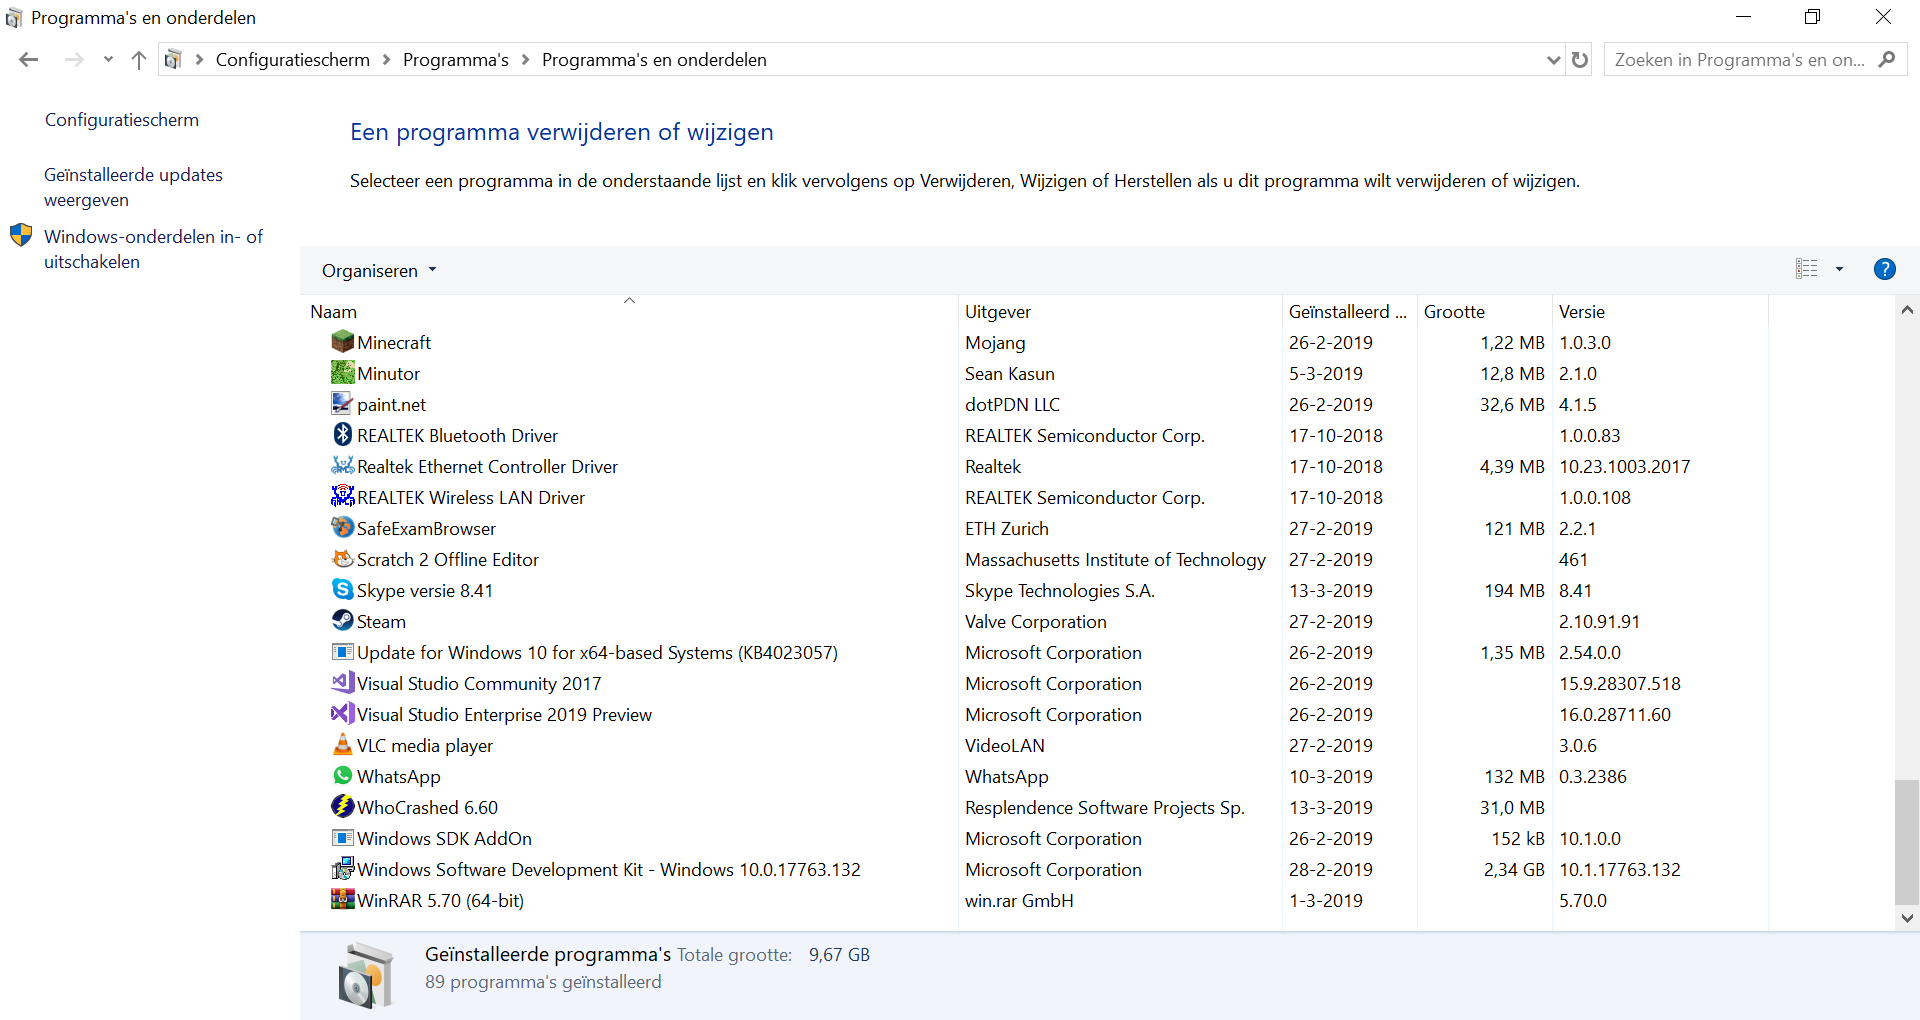The image size is (1920, 1020).
Task: Open the help question mark icon
Action: point(1884,269)
